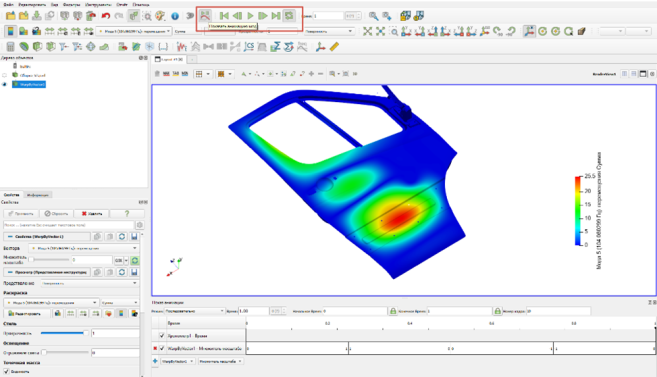Adjust the Отражение света slider
Screen dimensions: 657x377
65,353
